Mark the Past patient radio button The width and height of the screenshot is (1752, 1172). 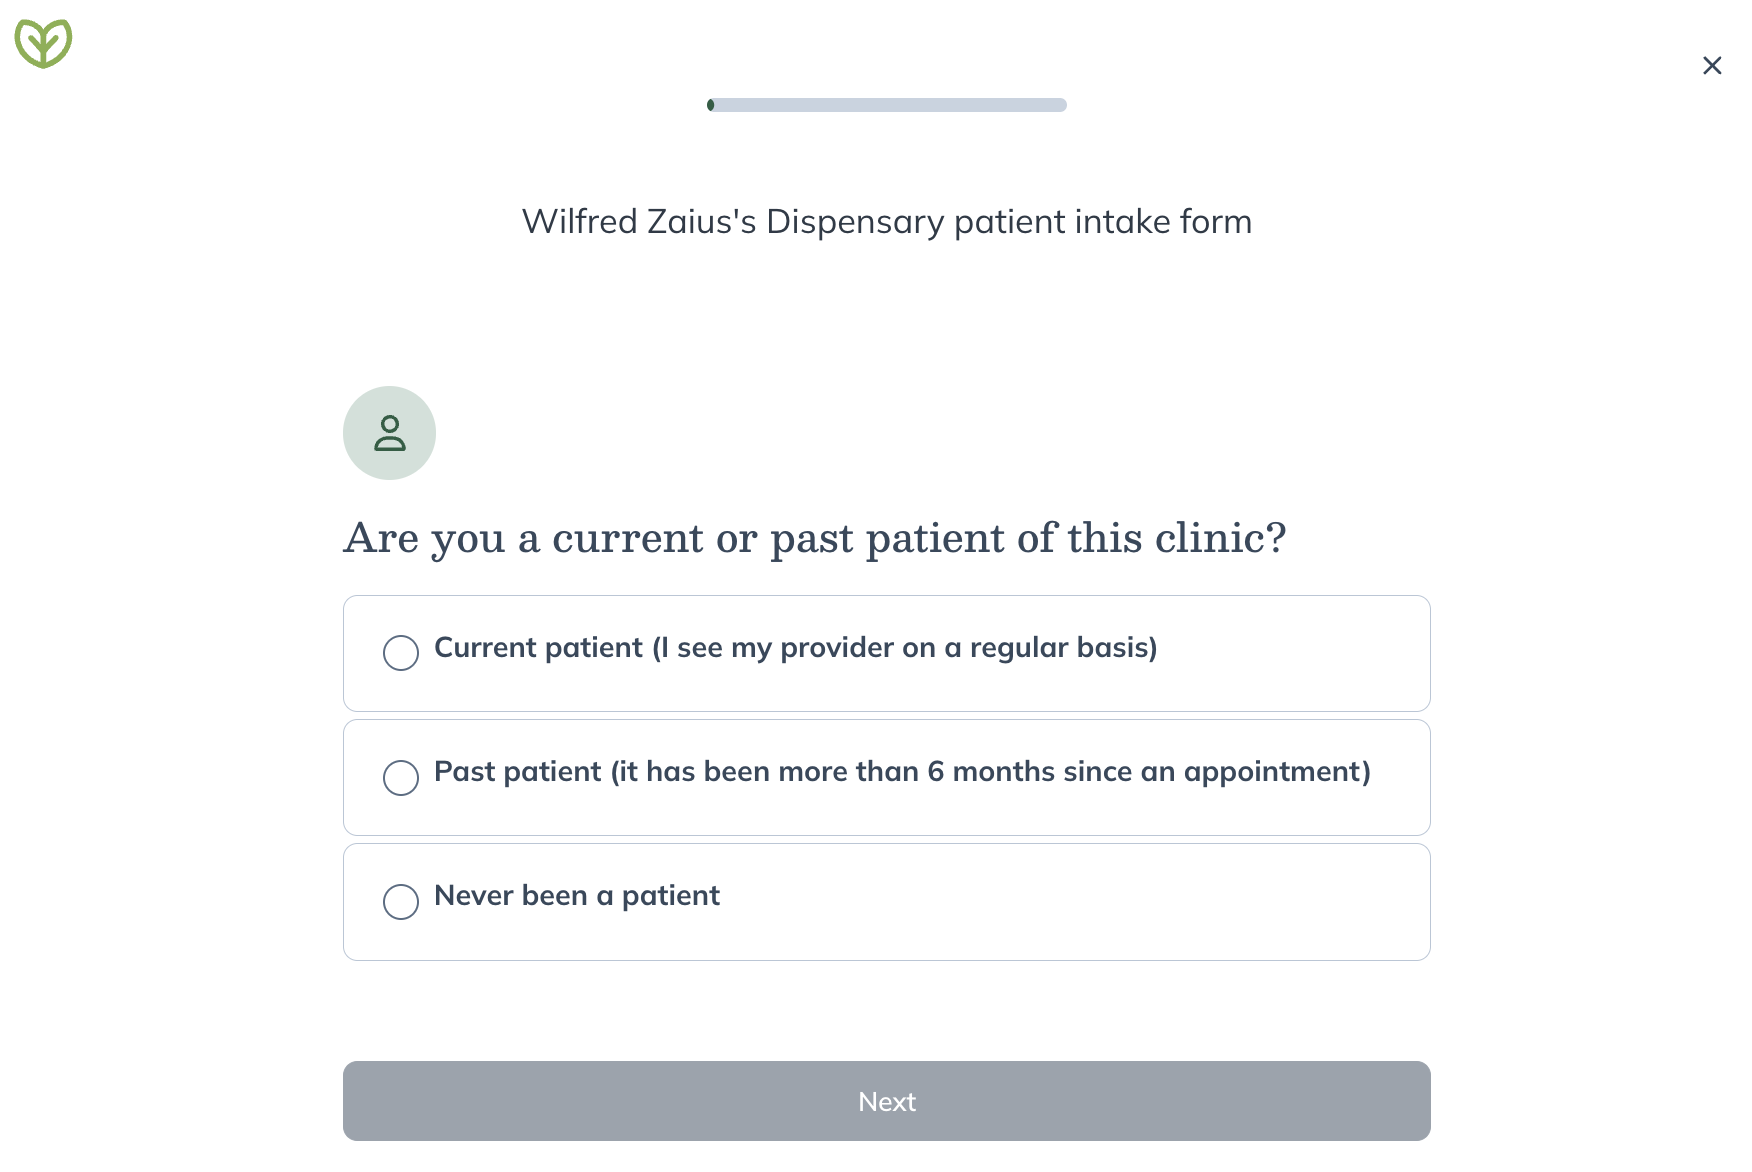coord(400,777)
